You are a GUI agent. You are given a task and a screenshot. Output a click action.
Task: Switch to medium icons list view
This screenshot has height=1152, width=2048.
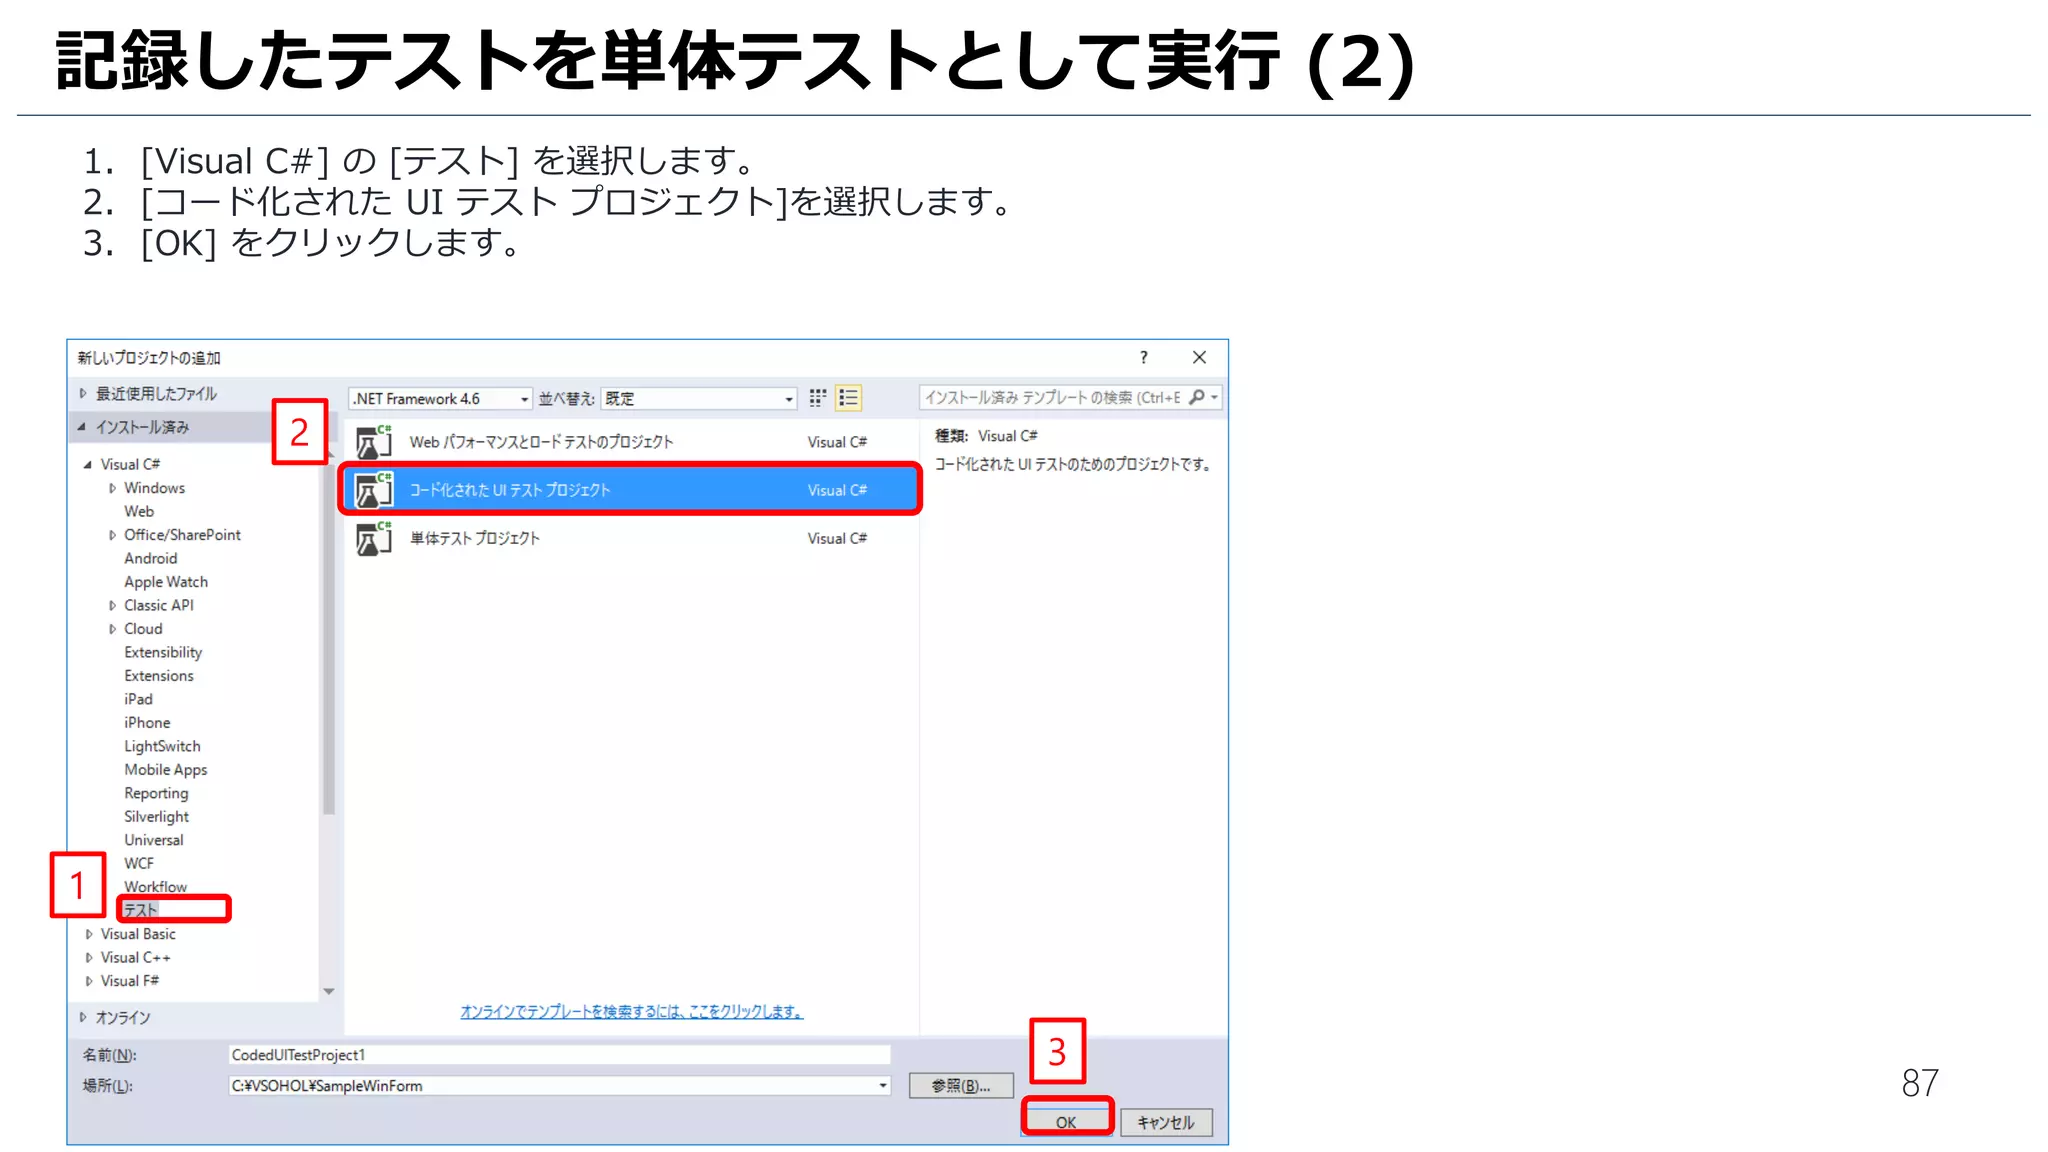pyautogui.click(x=848, y=398)
